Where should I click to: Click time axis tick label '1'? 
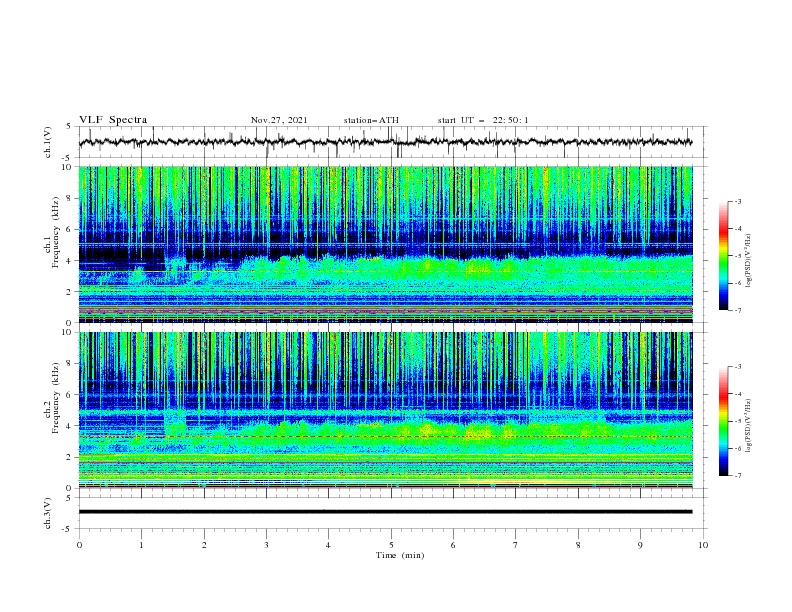(x=141, y=545)
